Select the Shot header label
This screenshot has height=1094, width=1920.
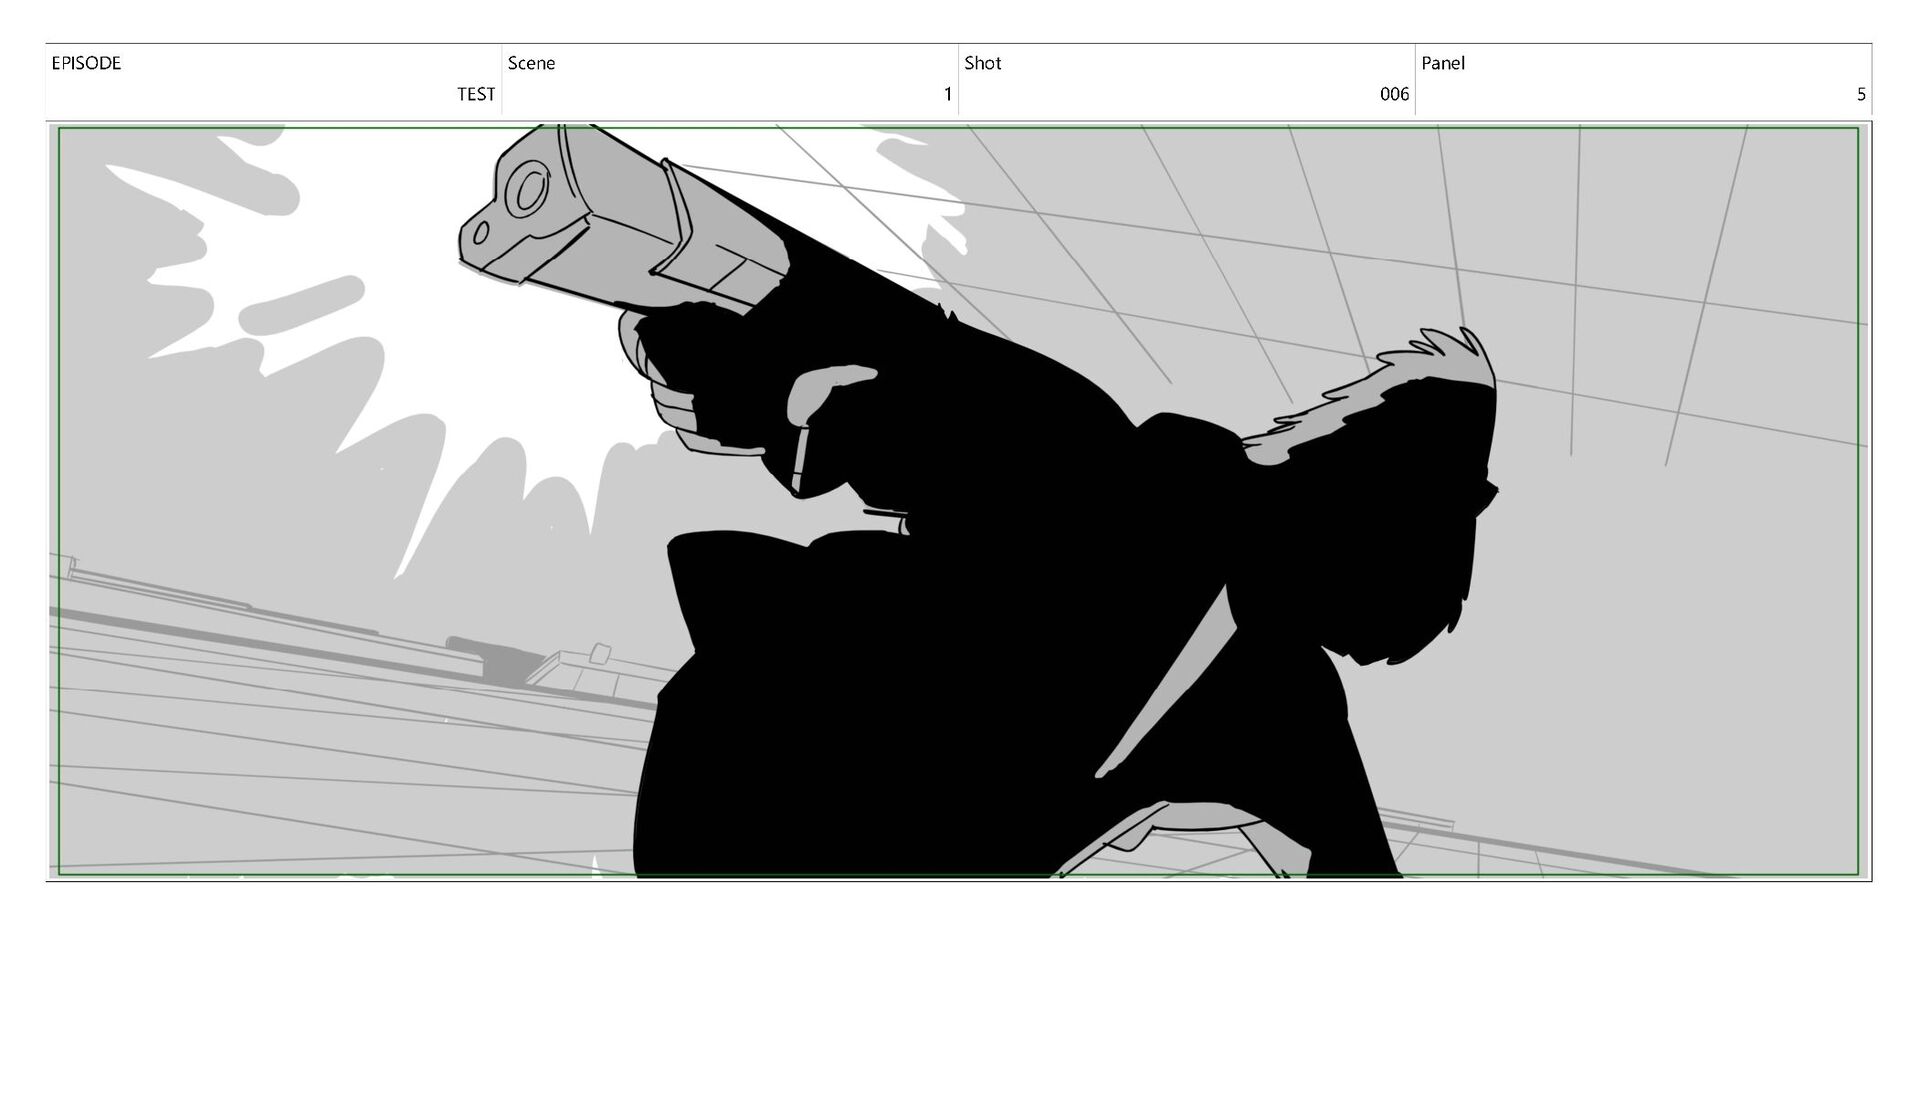pyautogui.click(x=982, y=63)
